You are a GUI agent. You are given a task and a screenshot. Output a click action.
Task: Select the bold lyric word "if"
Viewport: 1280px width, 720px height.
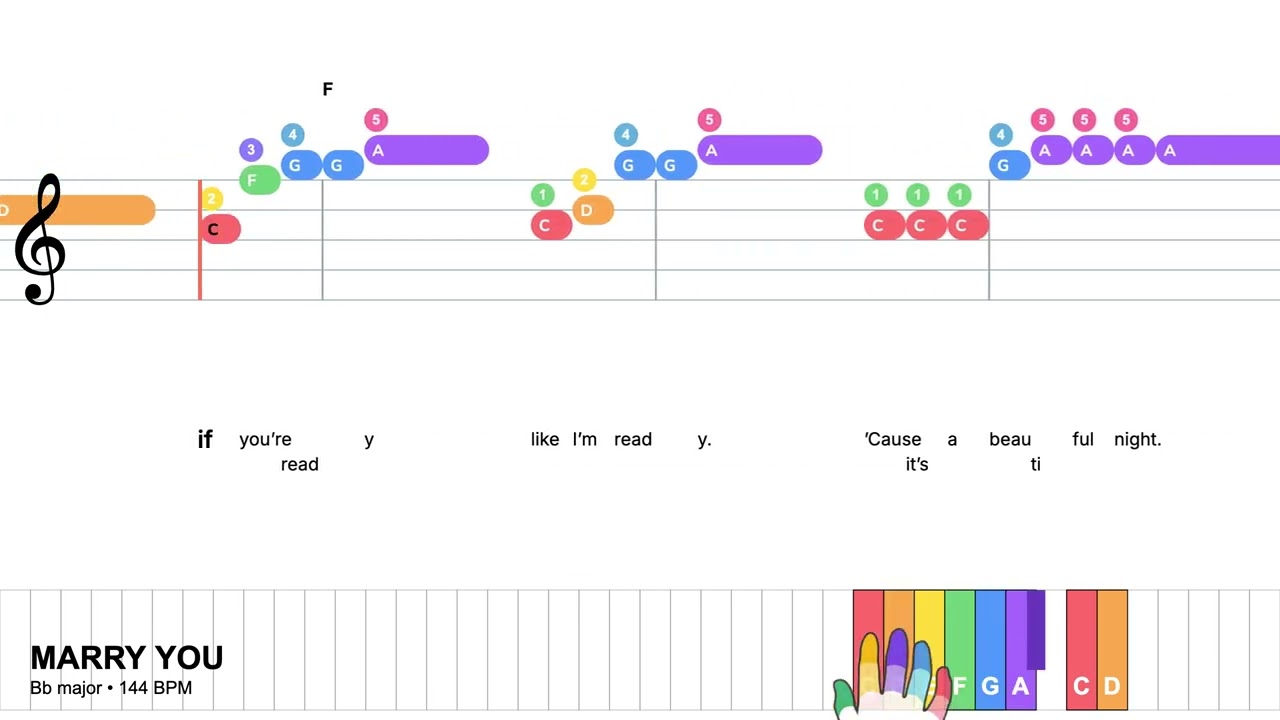click(x=205, y=439)
